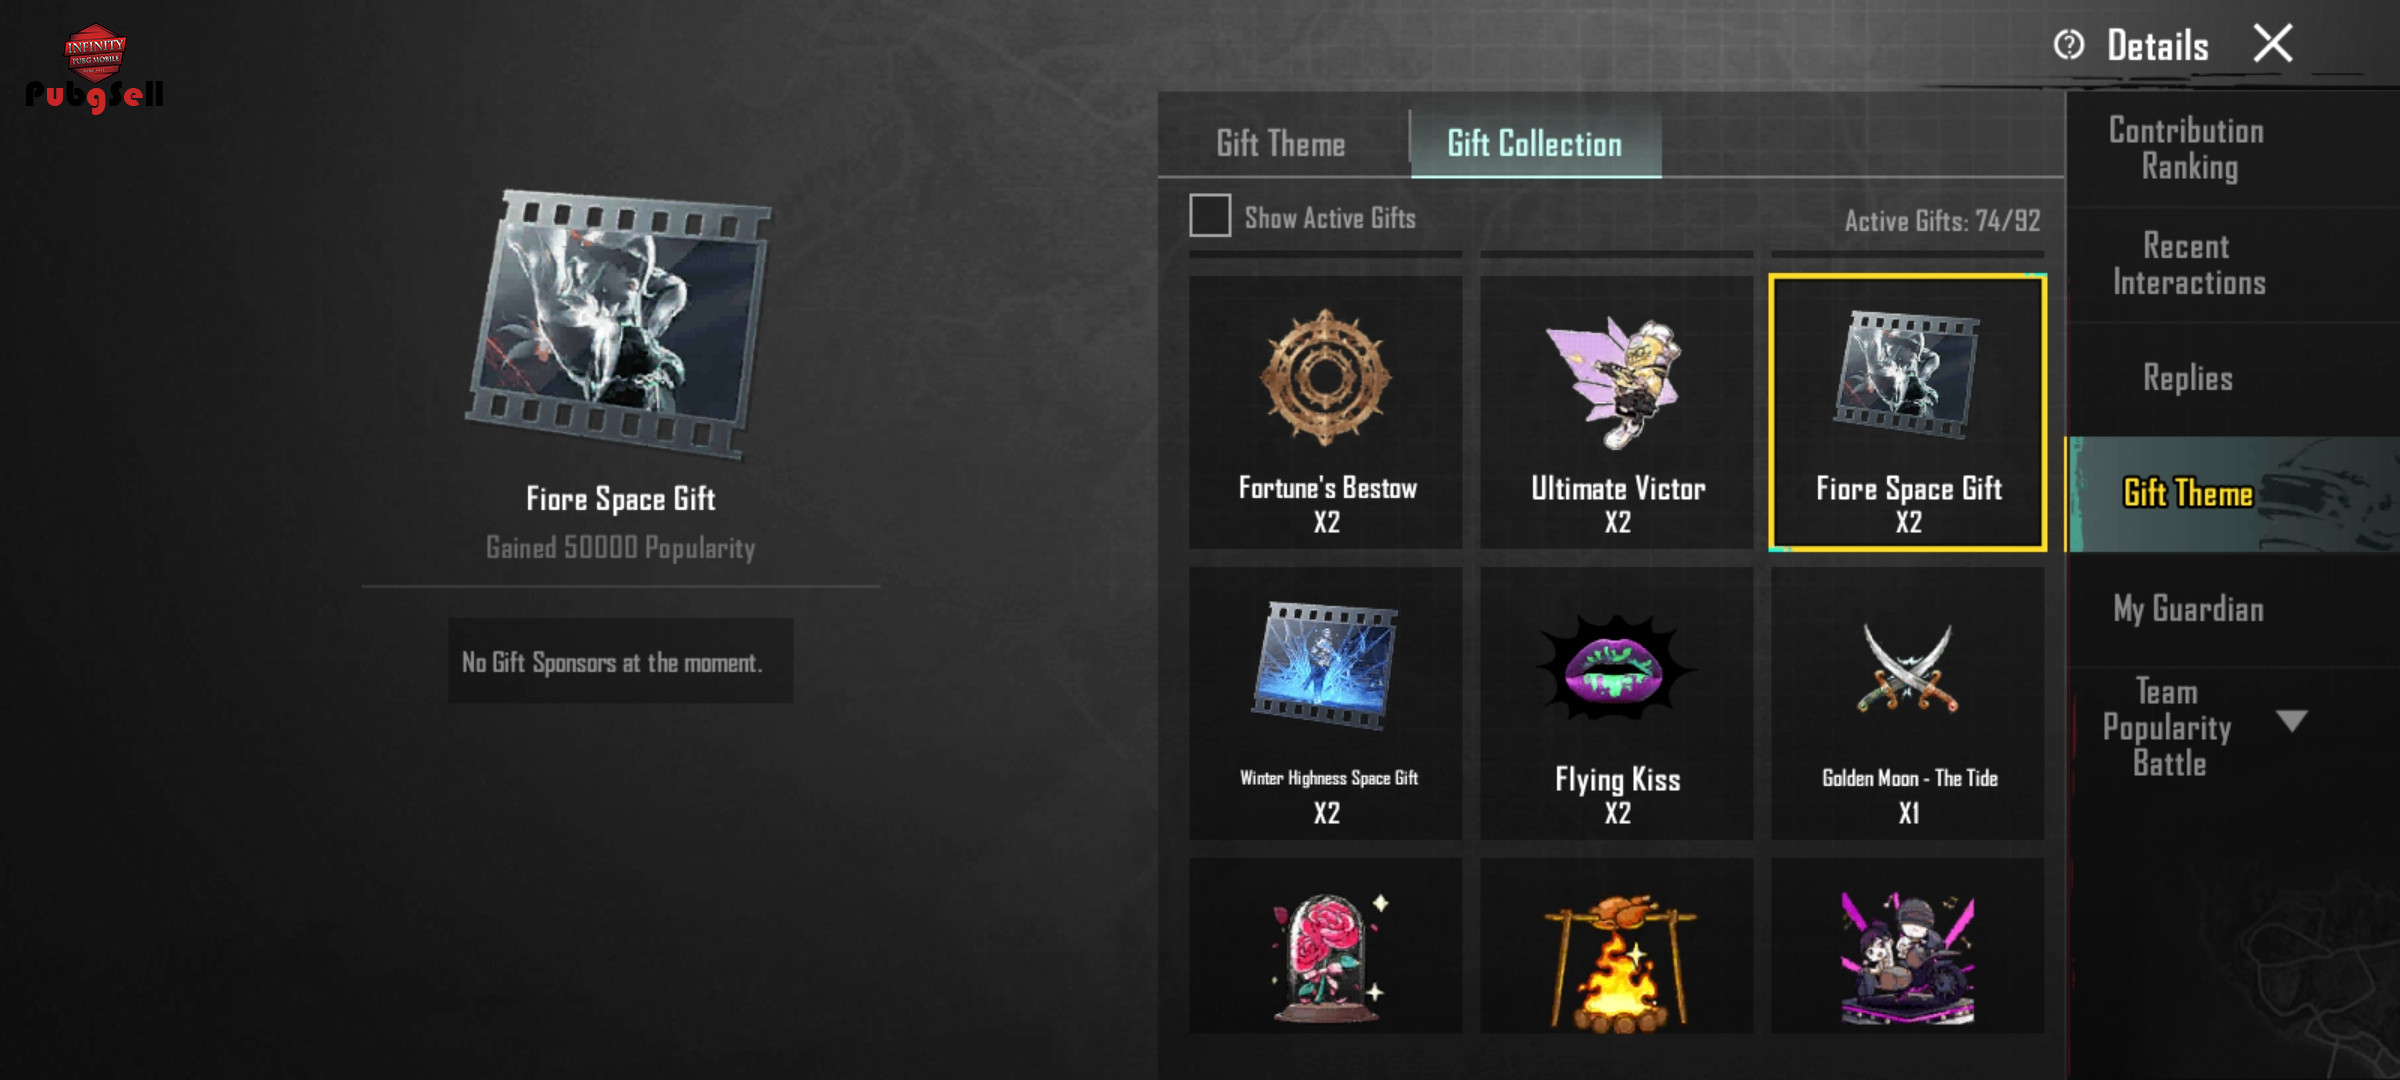
Task: Select the Fiore Space Gift tile
Action: 1907,412
